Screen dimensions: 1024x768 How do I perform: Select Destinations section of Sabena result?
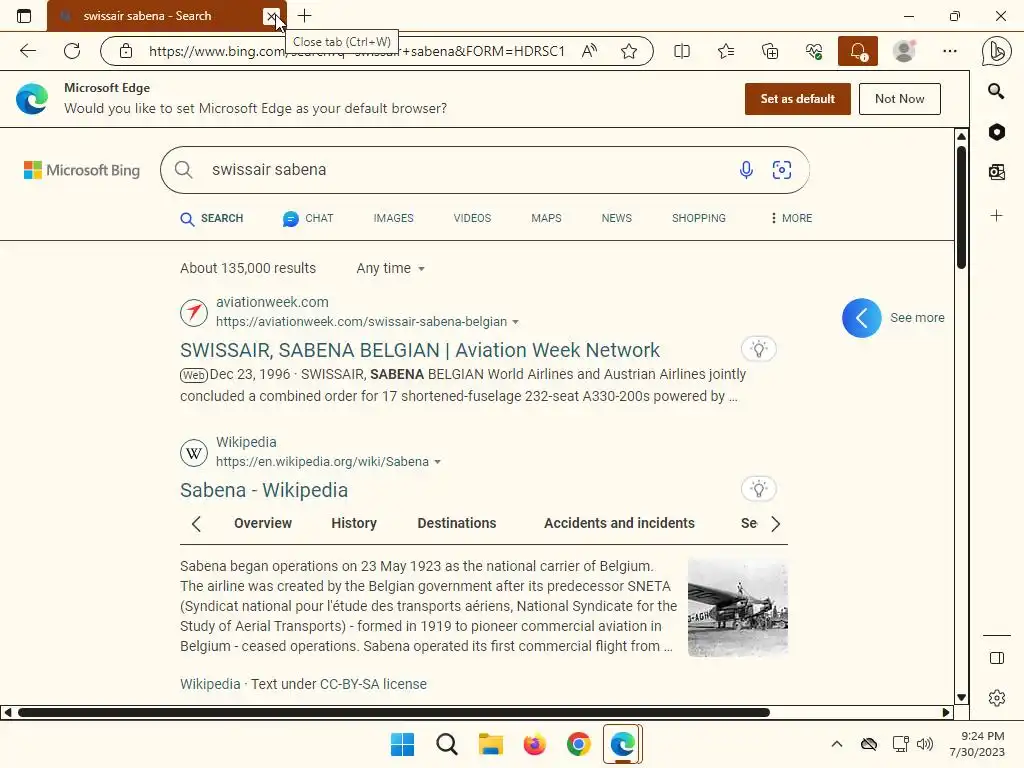pyautogui.click(x=456, y=523)
